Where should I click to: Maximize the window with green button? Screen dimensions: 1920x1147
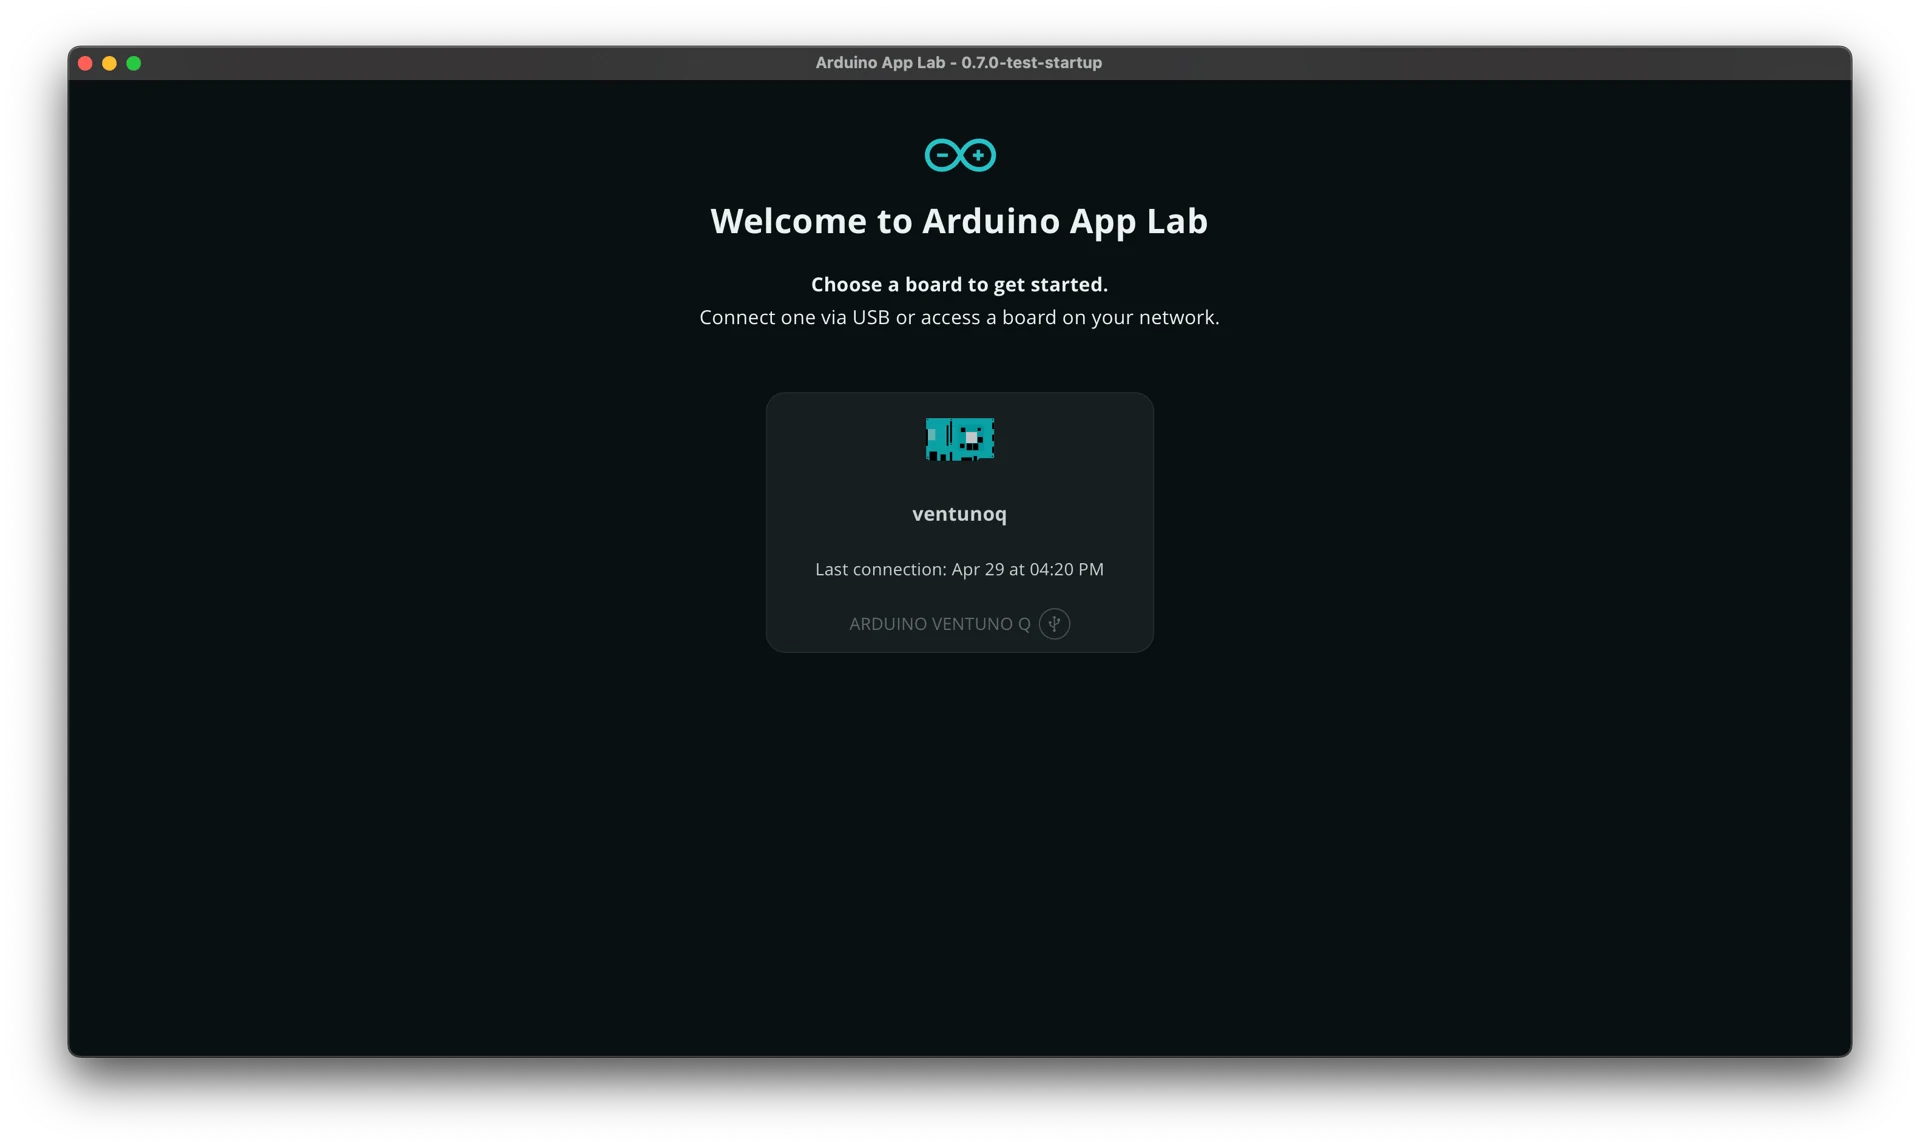pos(134,64)
